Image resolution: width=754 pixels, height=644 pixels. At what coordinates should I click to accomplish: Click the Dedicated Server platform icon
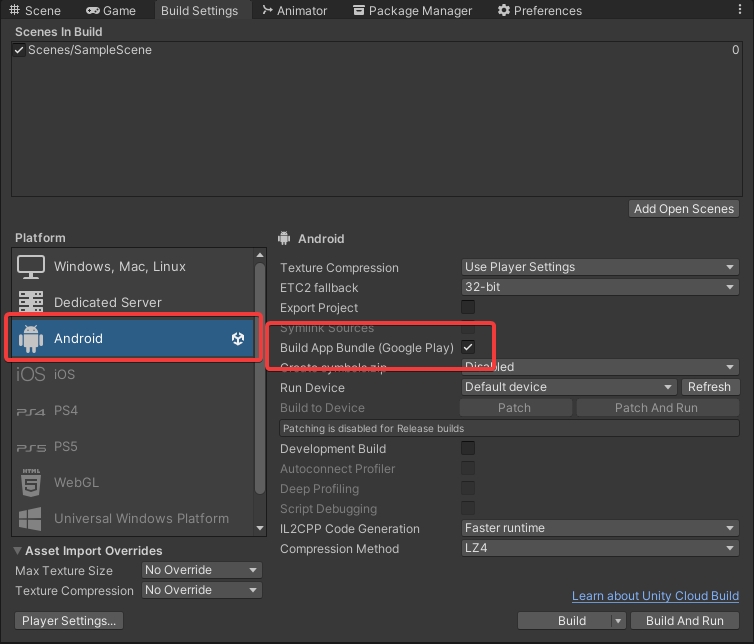coord(31,302)
